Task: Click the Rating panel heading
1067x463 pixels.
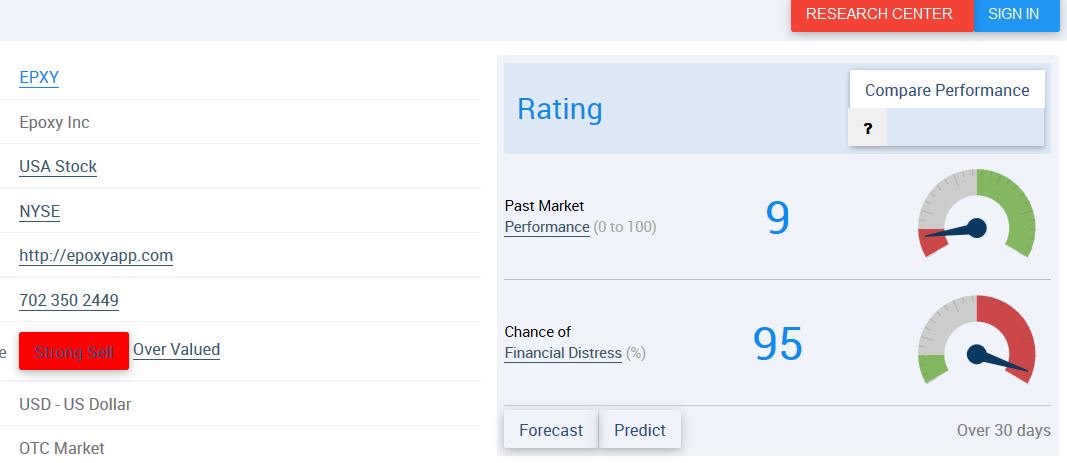Action: [x=560, y=108]
